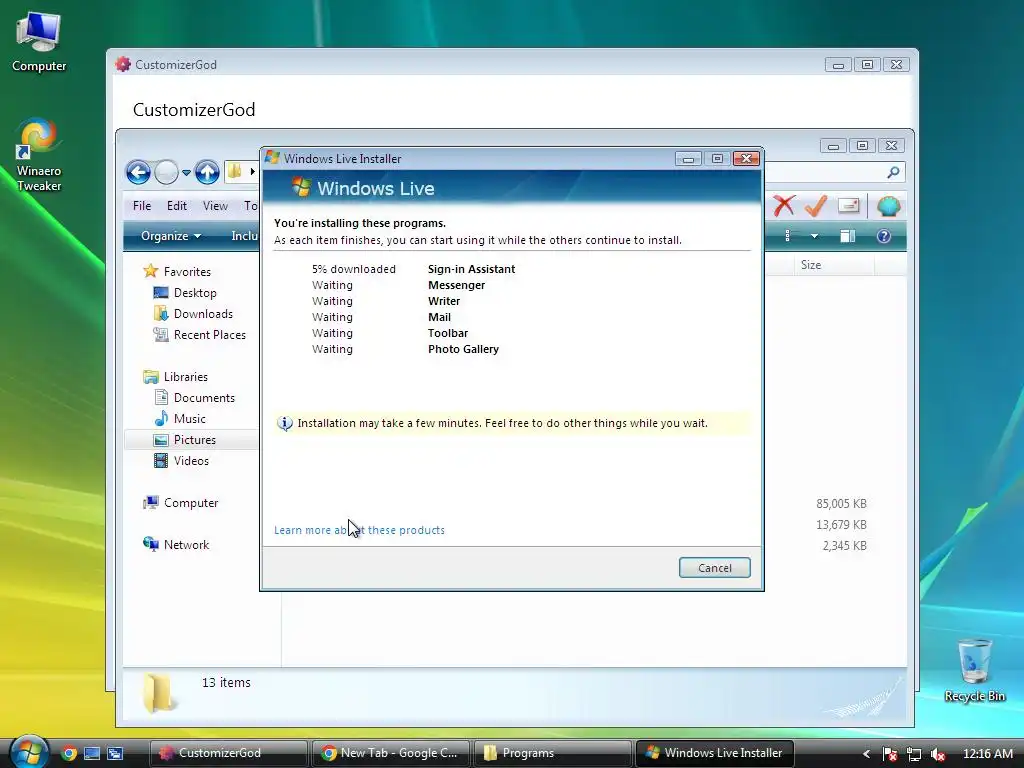This screenshot has height=768, width=1024.
Task: Open the Winaero Tweaker desktop shortcut
Action: 39,155
